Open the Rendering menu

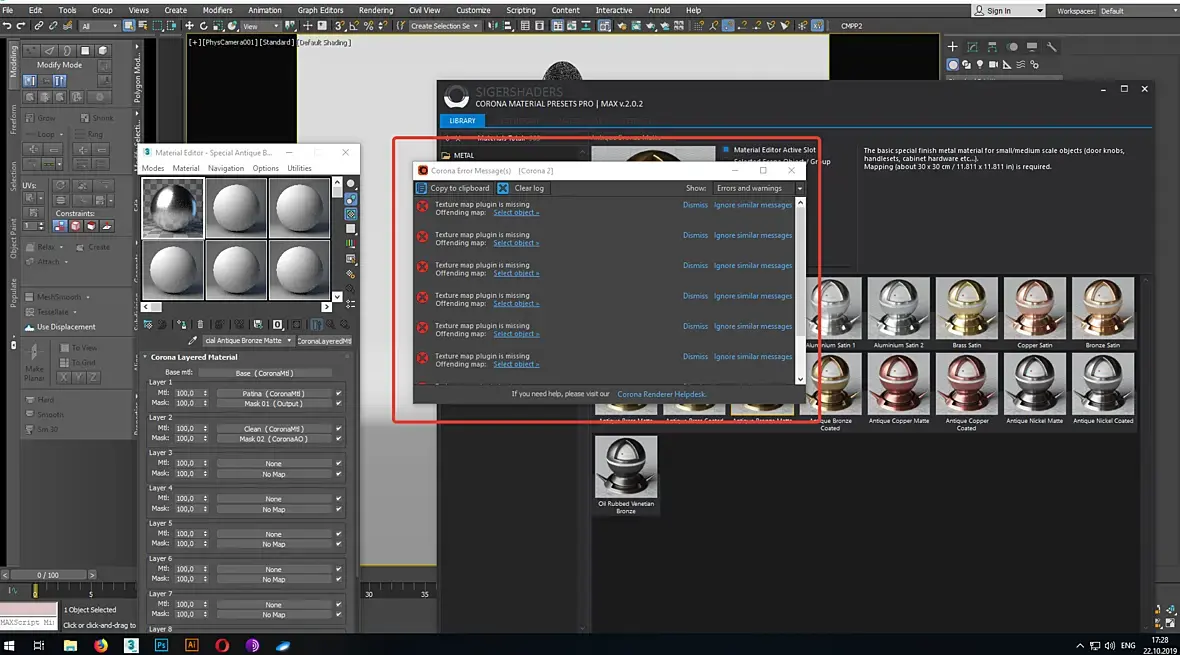pyautogui.click(x=376, y=11)
